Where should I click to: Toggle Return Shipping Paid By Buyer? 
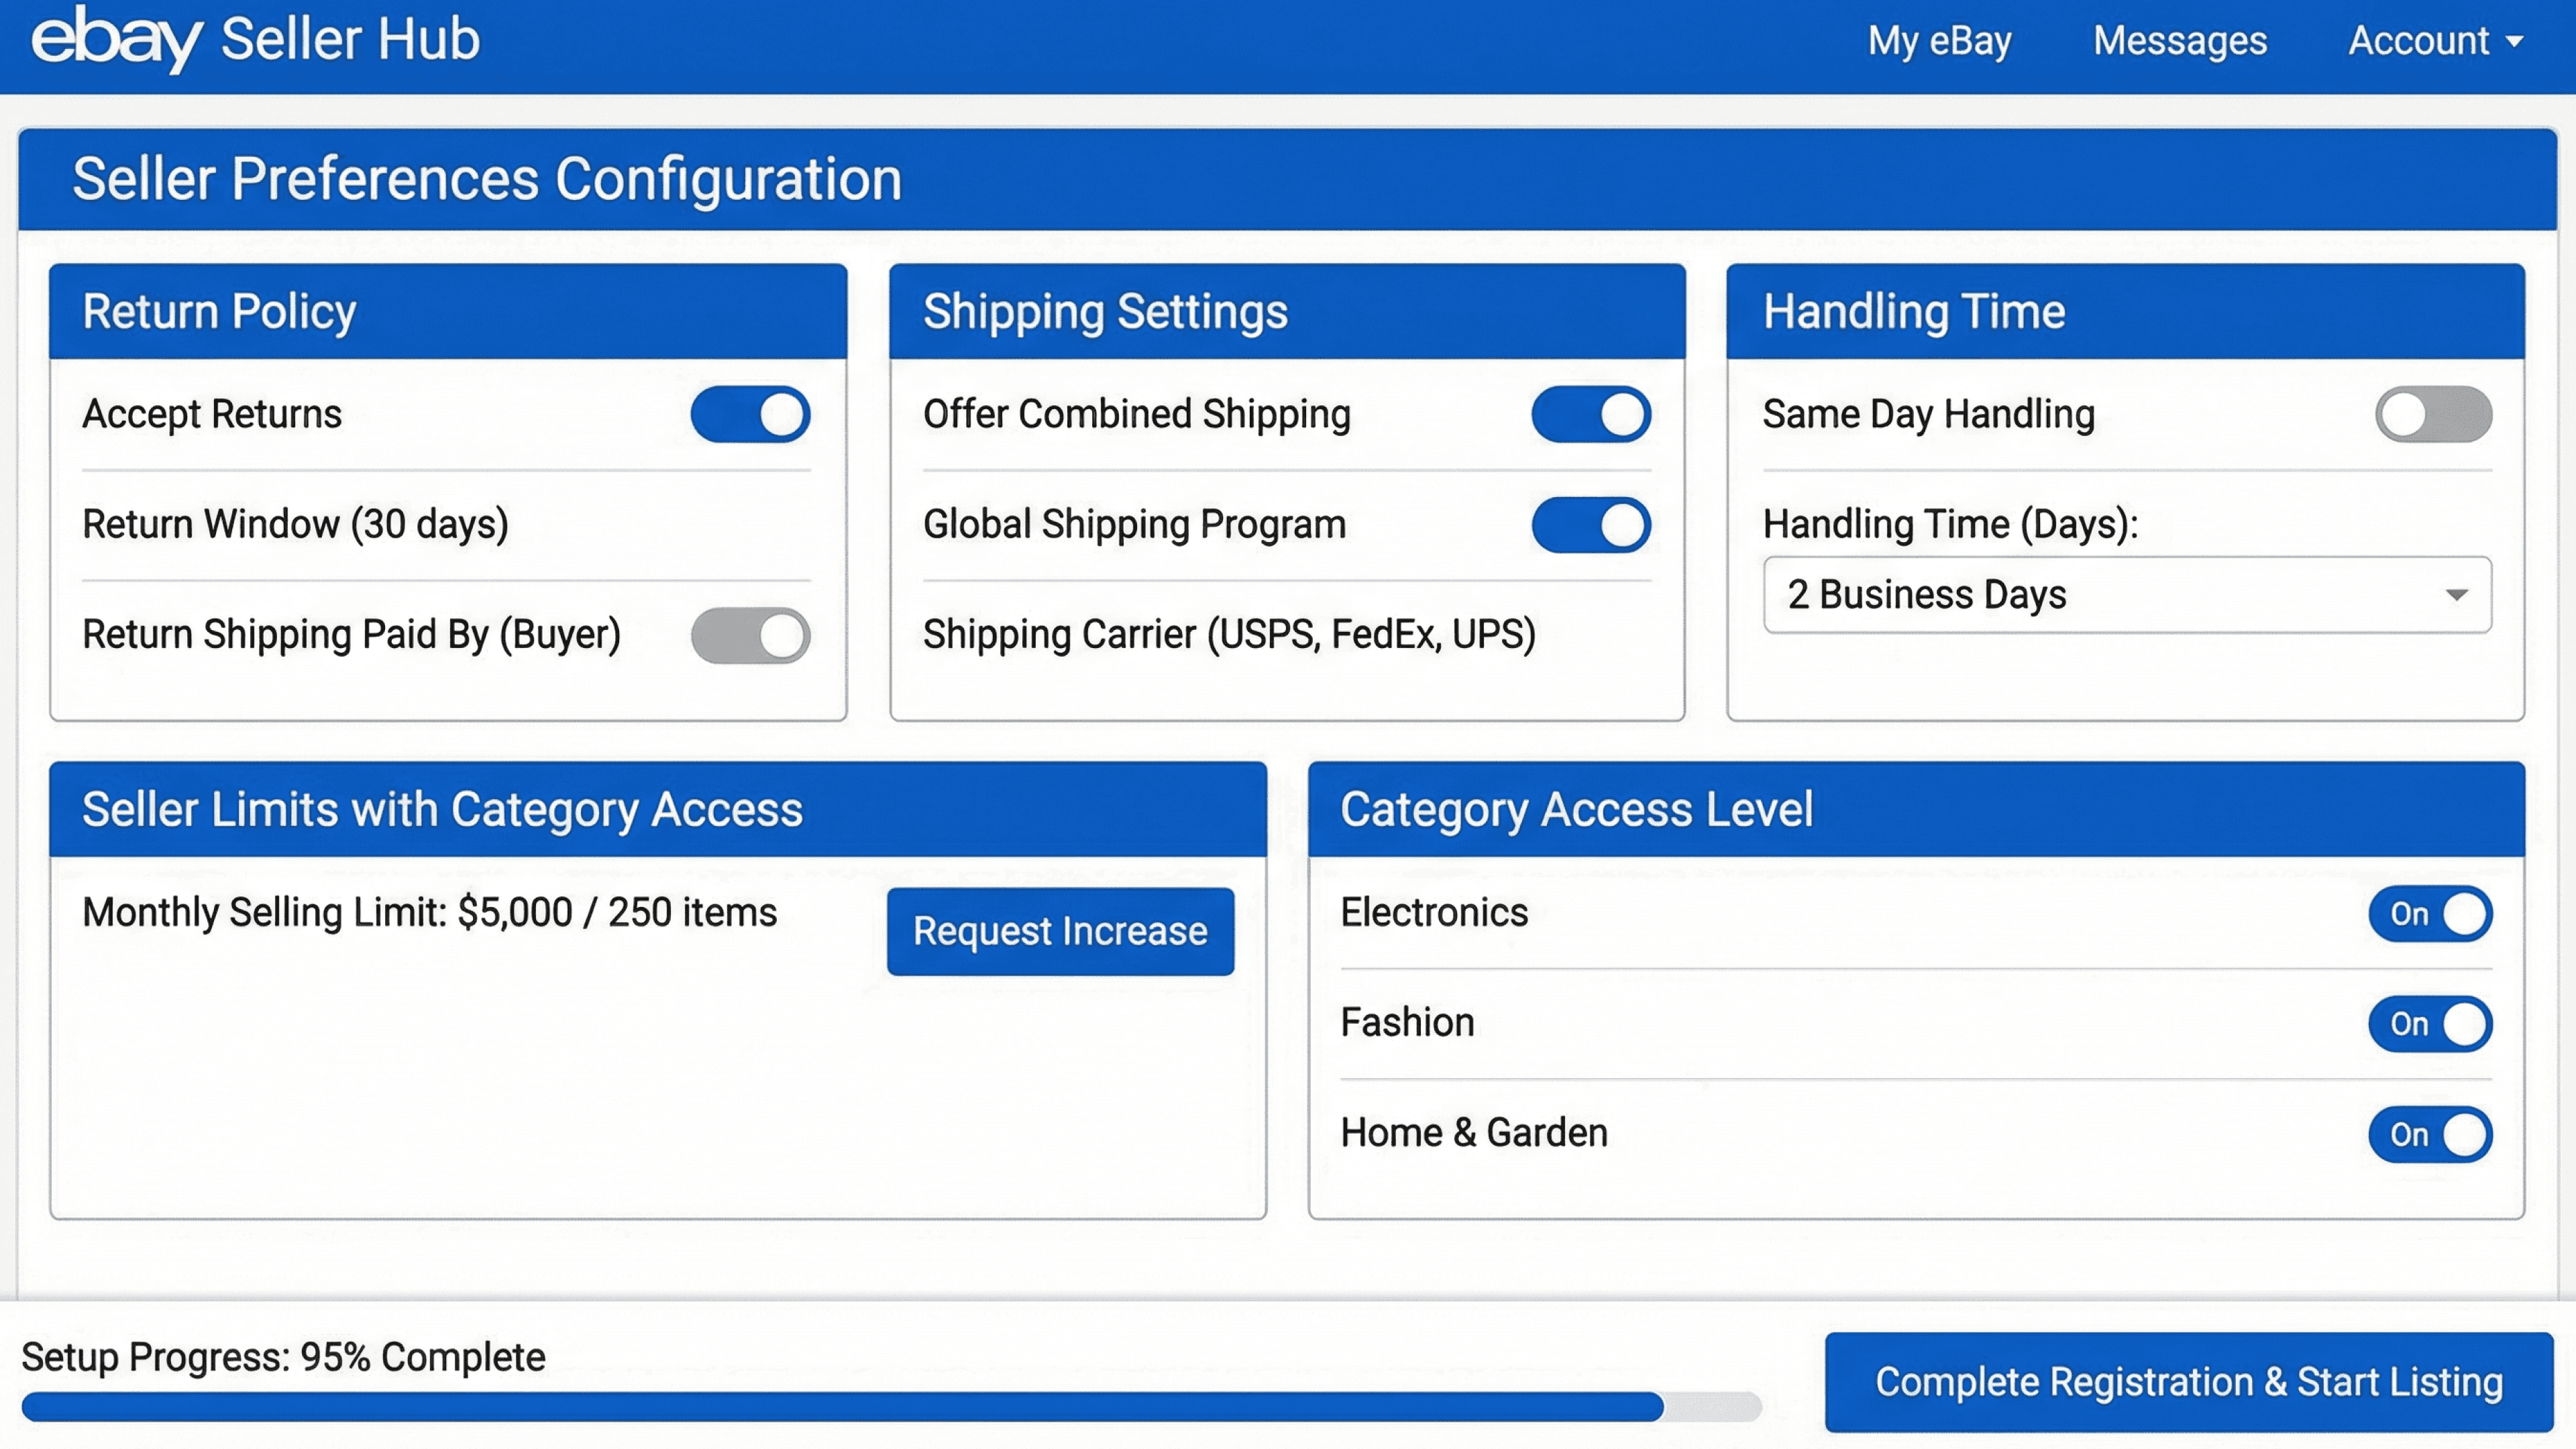point(750,635)
